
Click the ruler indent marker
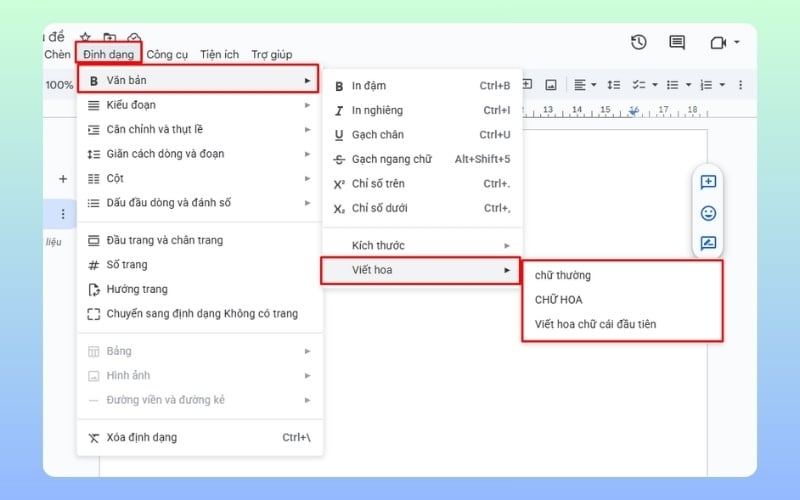point(633,111)
